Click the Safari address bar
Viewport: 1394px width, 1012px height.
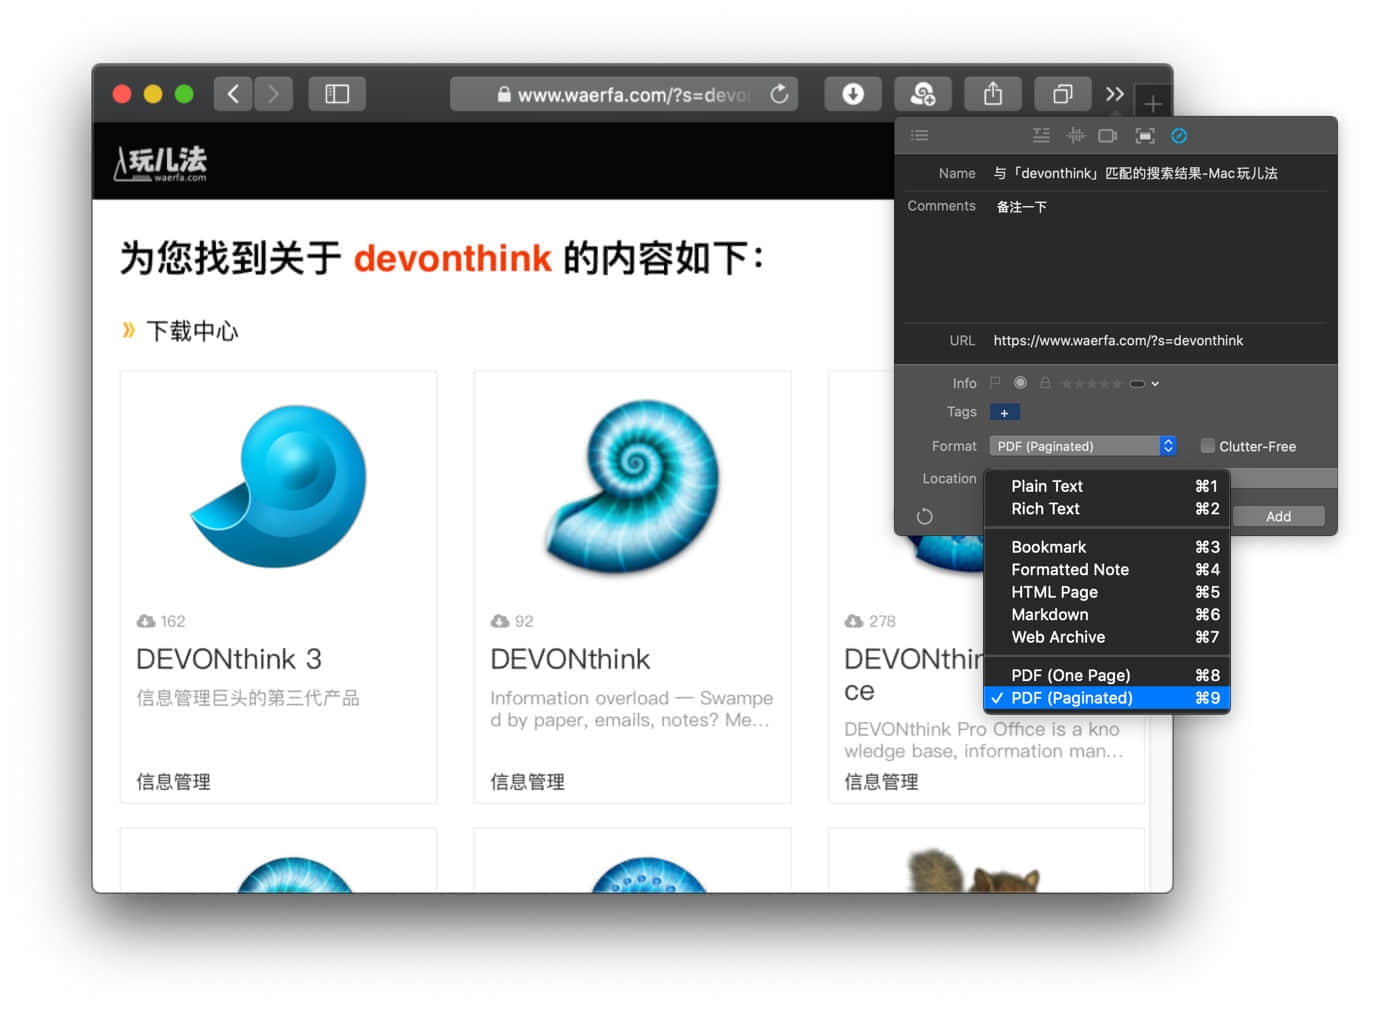[623, 94]
